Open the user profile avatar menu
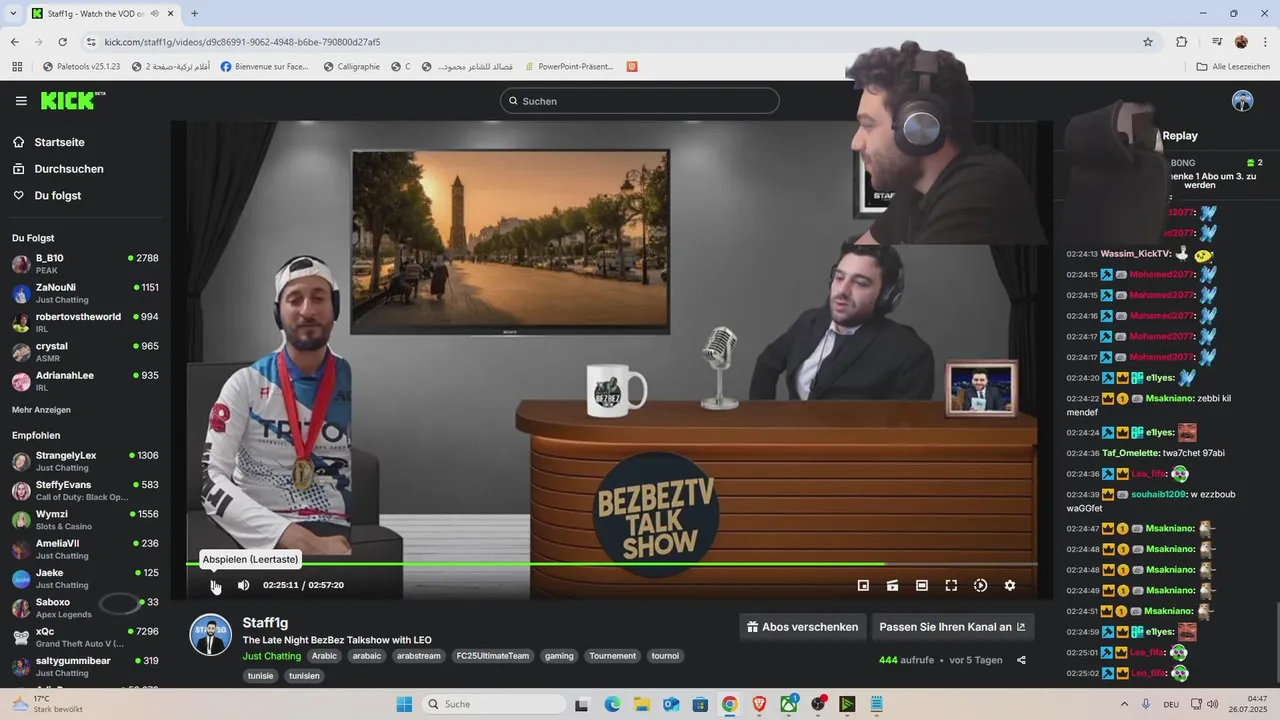Viewport: 1280px width, 720px height. click(x=1242, y=101)
